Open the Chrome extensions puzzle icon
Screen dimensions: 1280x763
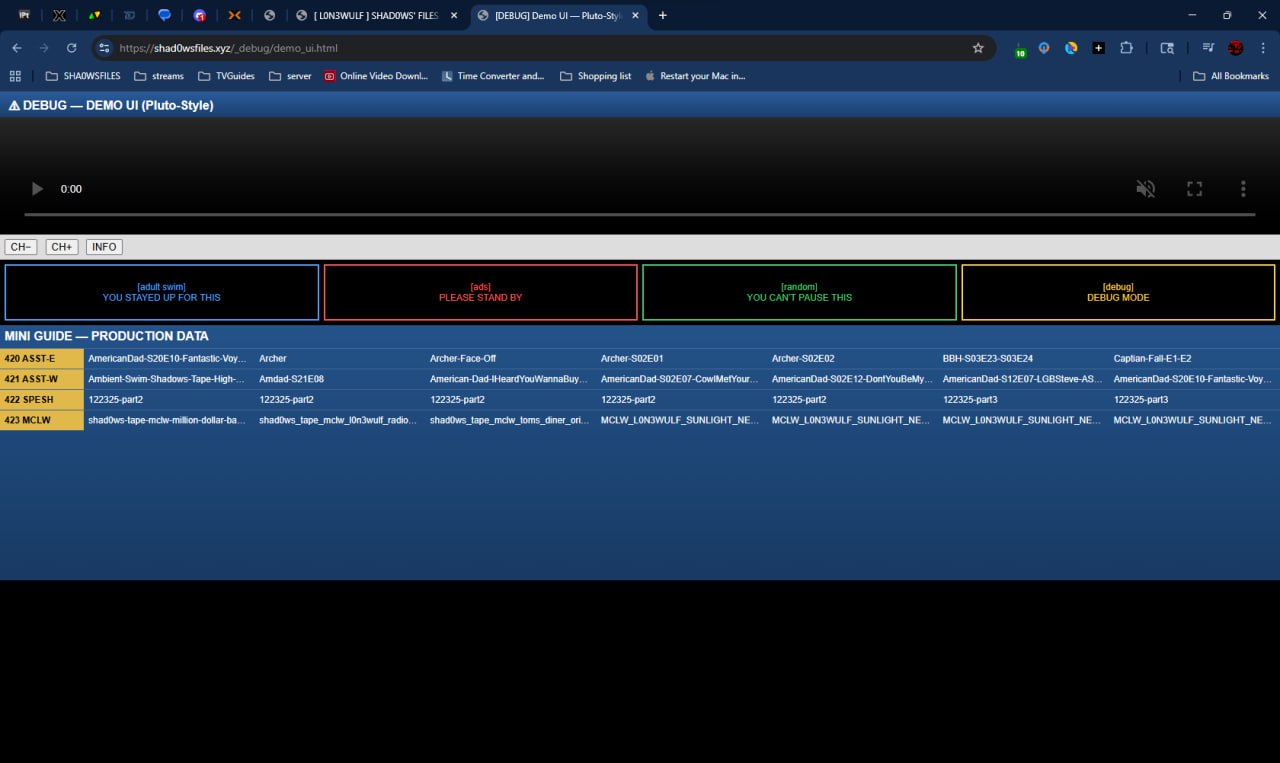tap(1127, 48)
